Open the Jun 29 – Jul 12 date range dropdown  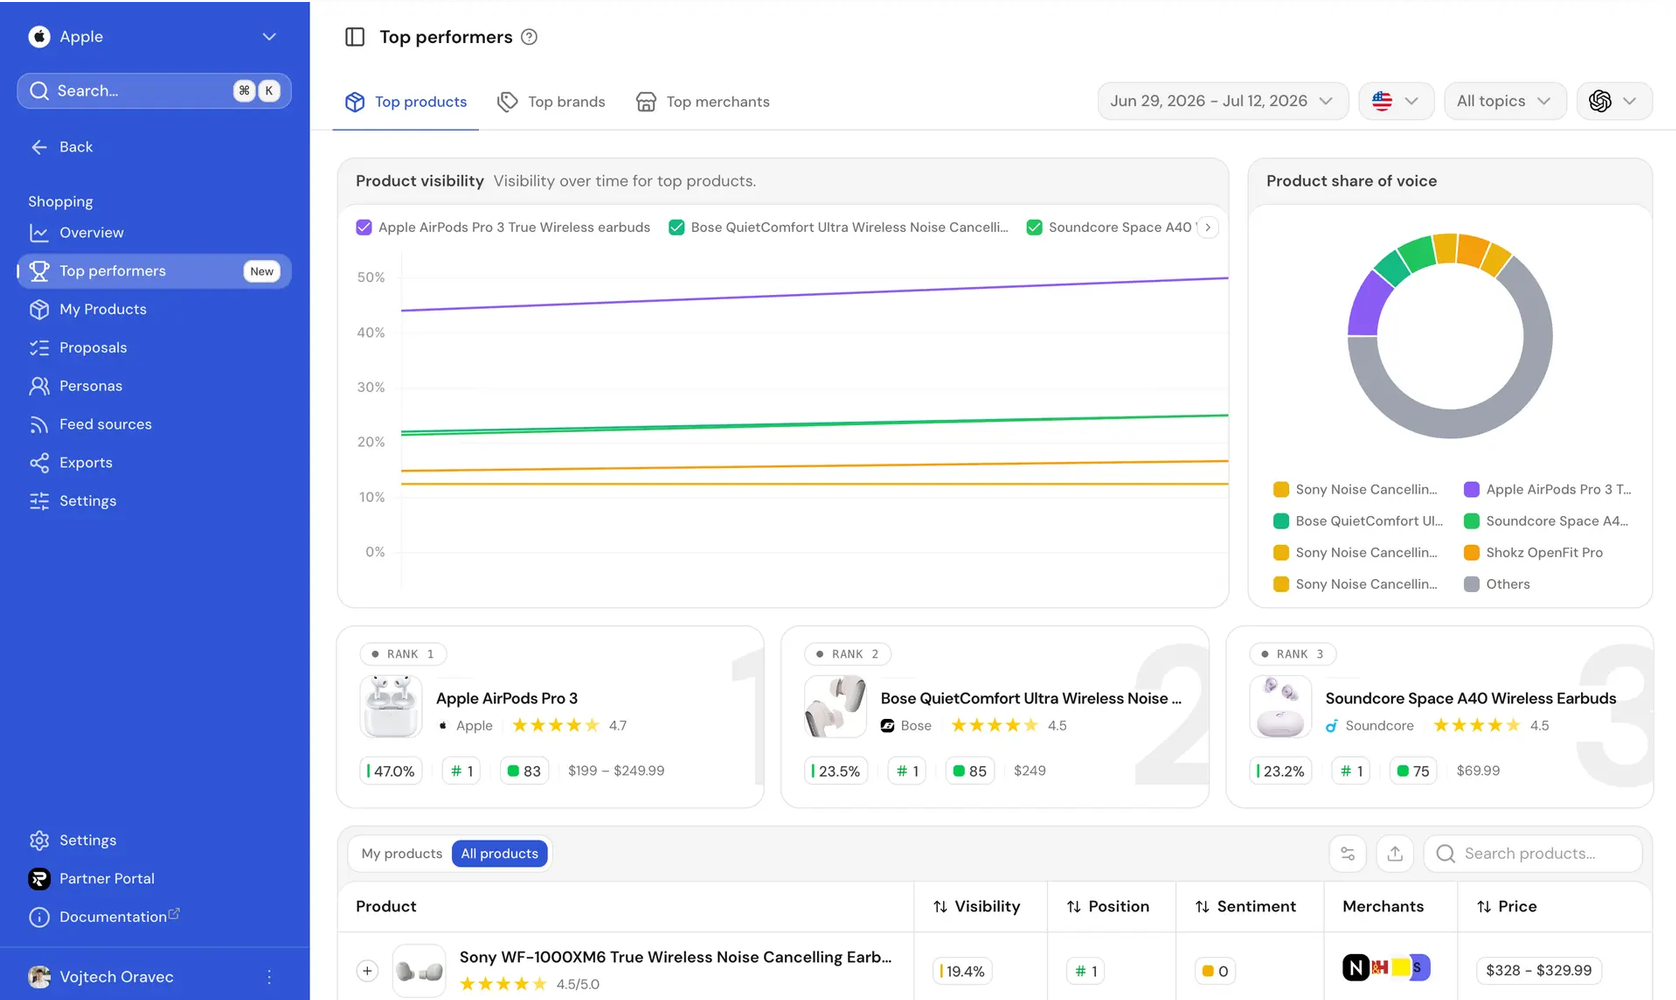tap(1222, 101)
